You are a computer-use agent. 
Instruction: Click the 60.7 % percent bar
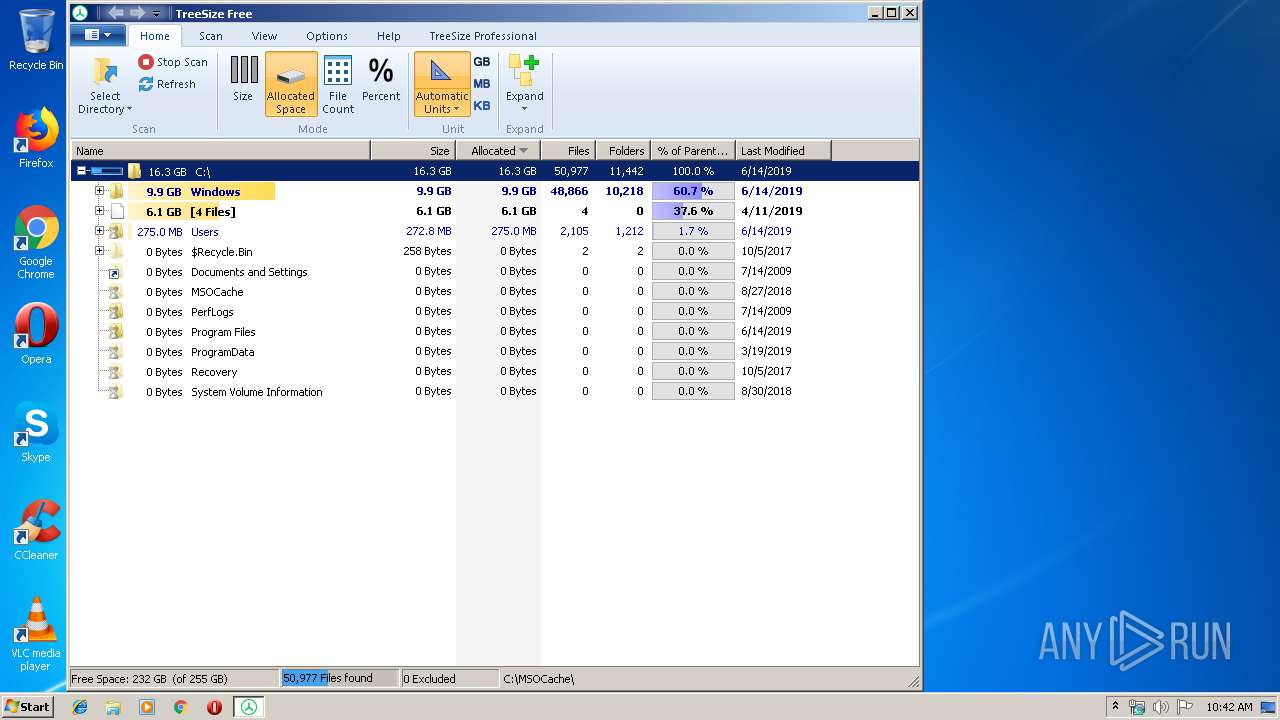pyautogui.click(x=693, y=191)
